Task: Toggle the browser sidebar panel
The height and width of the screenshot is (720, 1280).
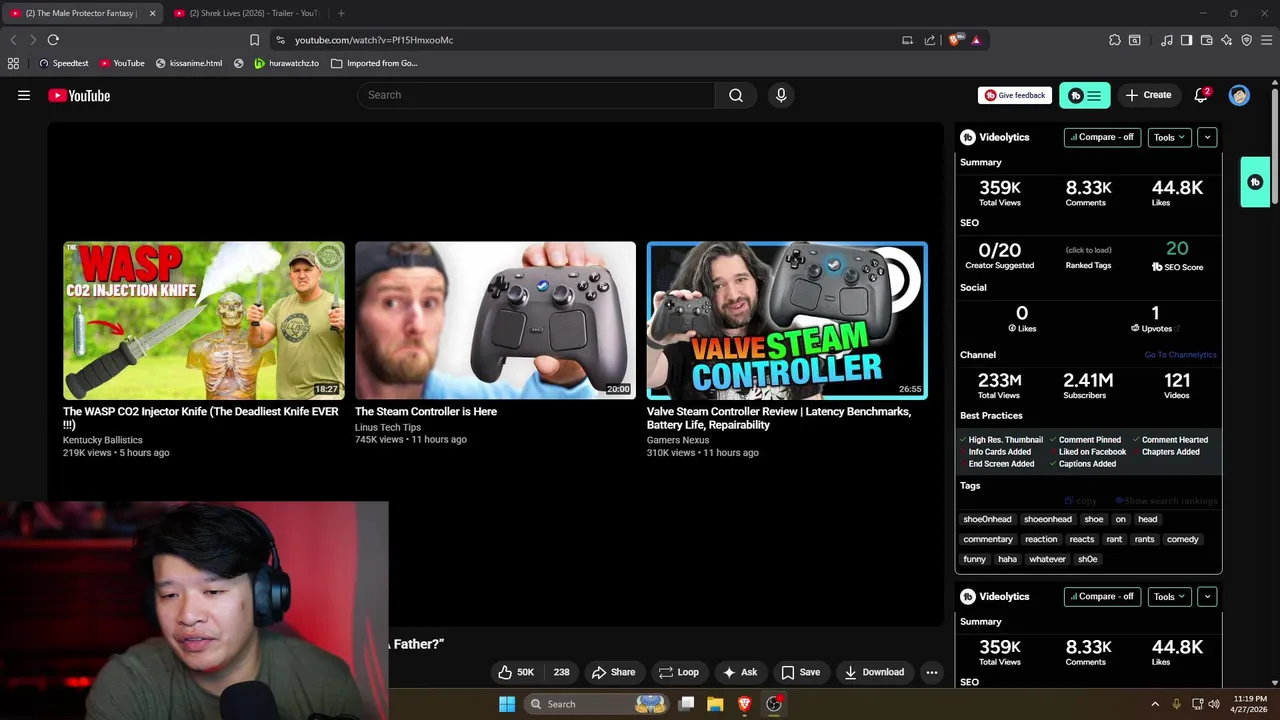Action: pyautogui.click(x=1186, y=40)
